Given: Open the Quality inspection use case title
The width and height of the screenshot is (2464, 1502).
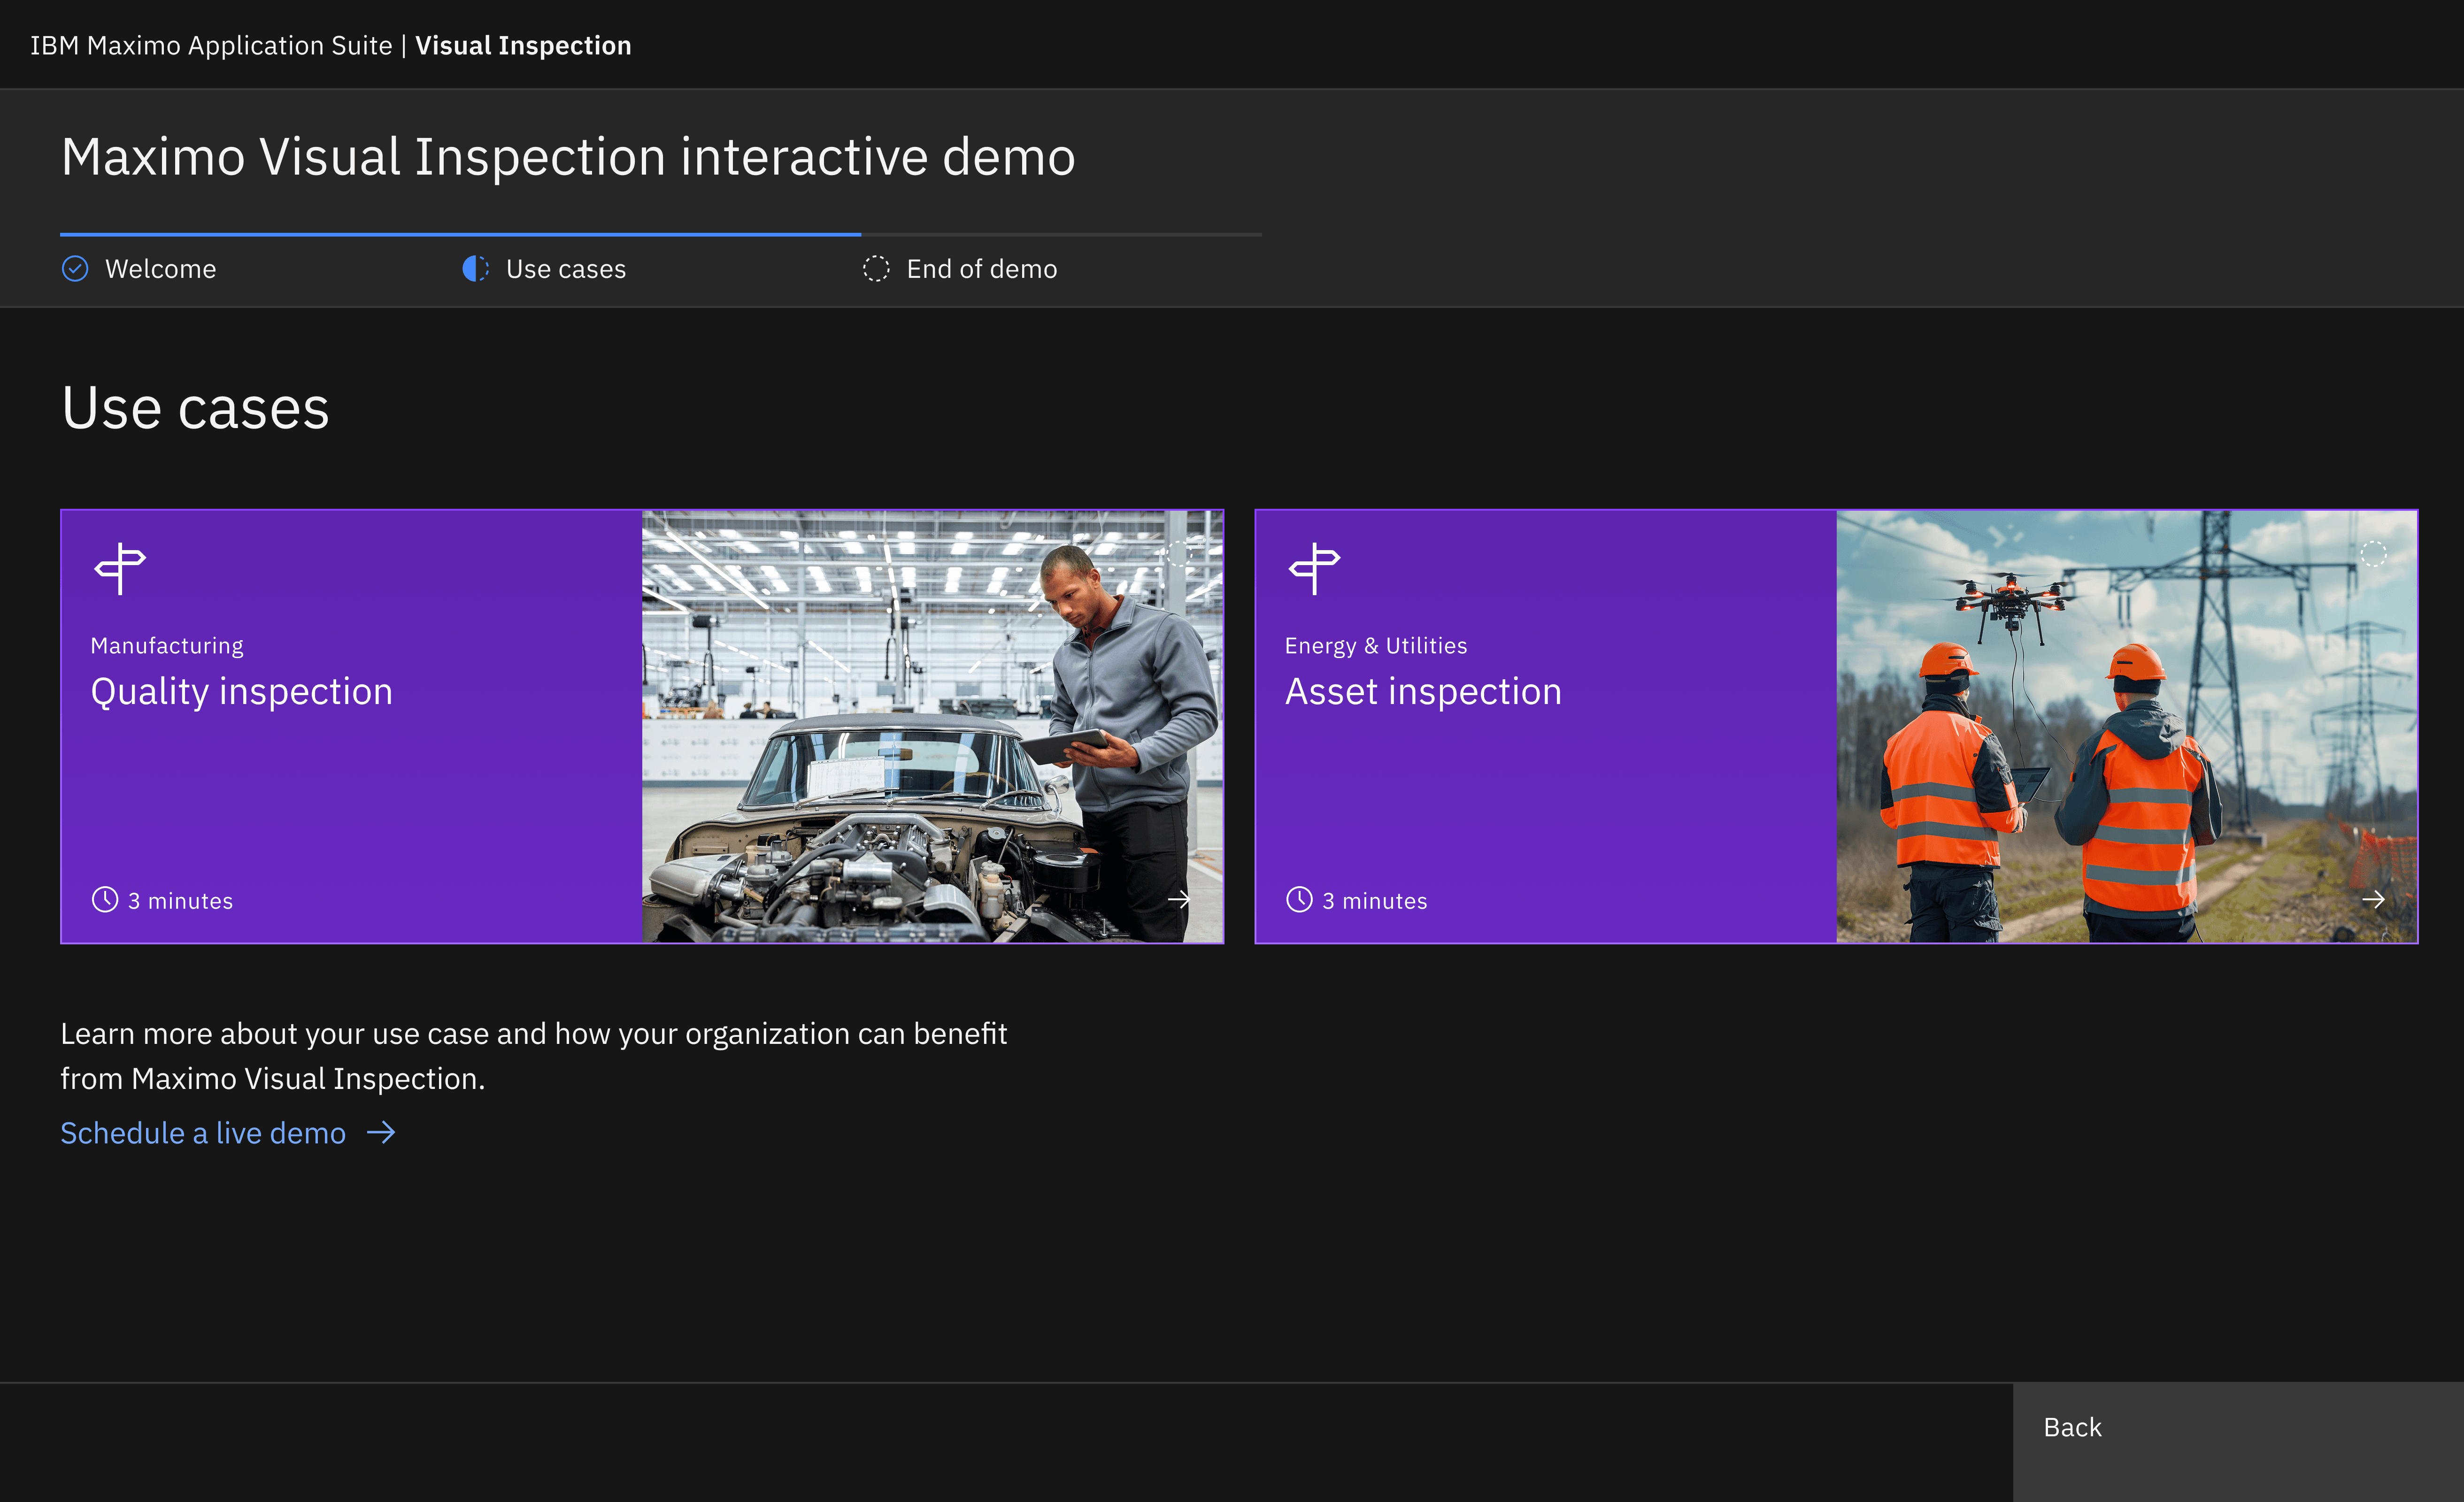Looking at the screenshot, I should [x=241, y=692].
